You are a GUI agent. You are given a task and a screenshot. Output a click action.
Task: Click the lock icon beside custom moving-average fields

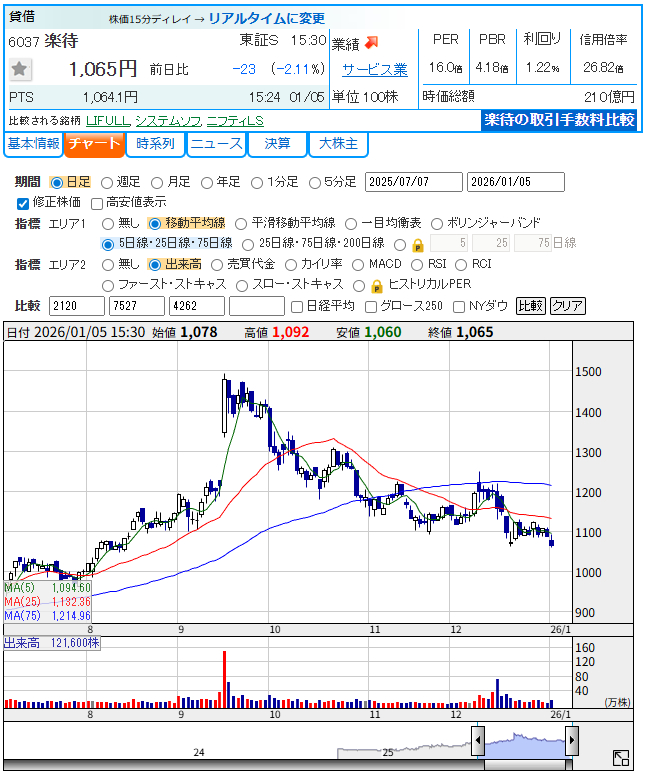[417, 244]
